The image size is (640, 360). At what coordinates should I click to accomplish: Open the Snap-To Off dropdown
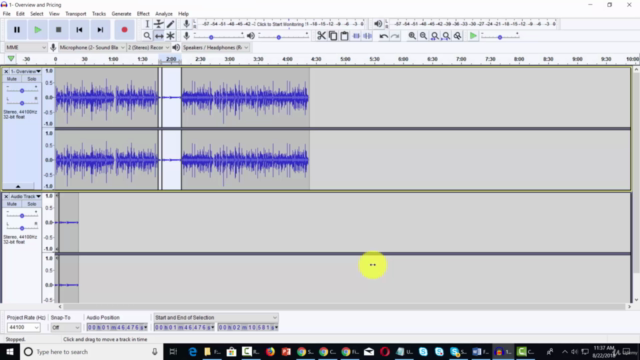tap(65, 327)
